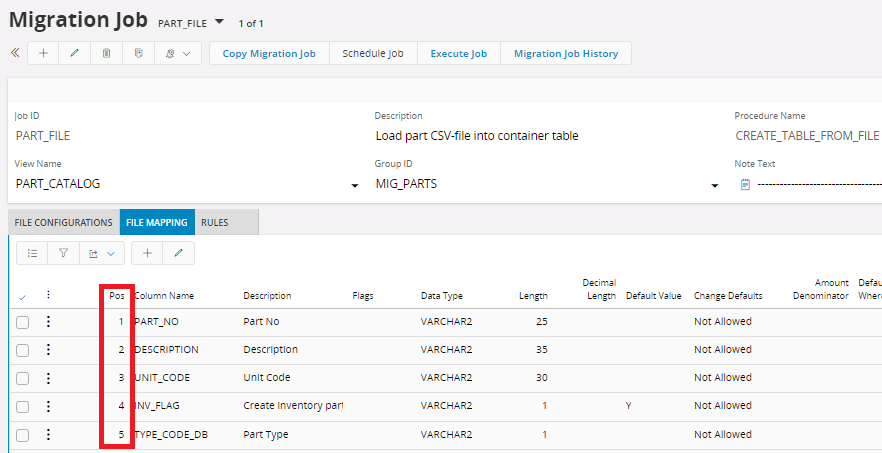The height and width of the screenshot is (453, 882).
Task: Open the three-dot menu for UNIT_CODE row
Action: [x=48, y=378]
